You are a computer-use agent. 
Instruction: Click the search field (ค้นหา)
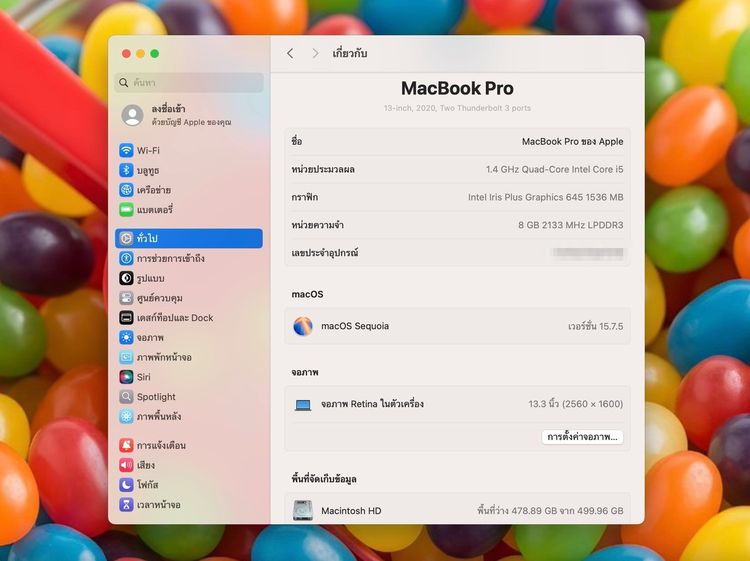point(189,83)
